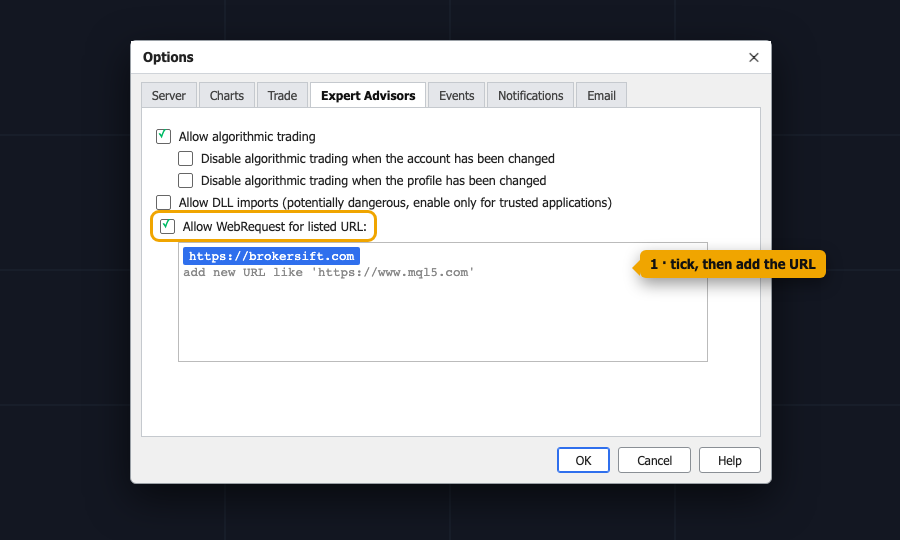
Task: Select the Trade tab
Action: (282, 95)
